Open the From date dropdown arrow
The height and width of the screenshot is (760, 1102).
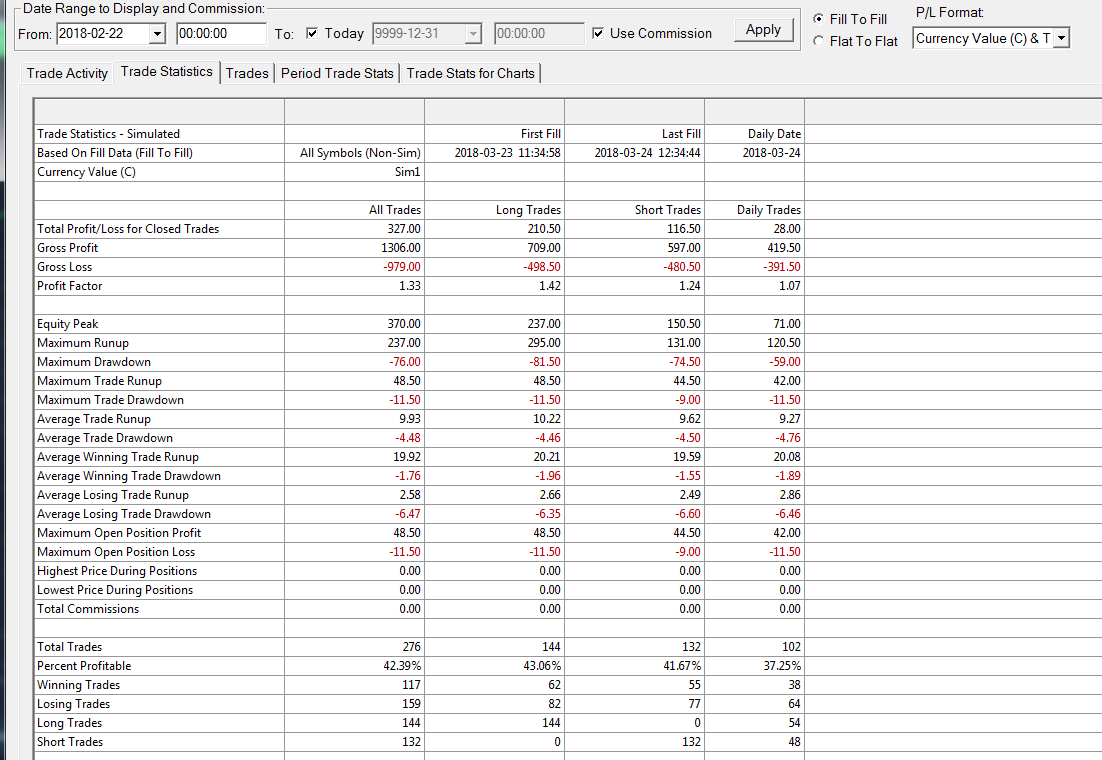click(x=157, y=34)
